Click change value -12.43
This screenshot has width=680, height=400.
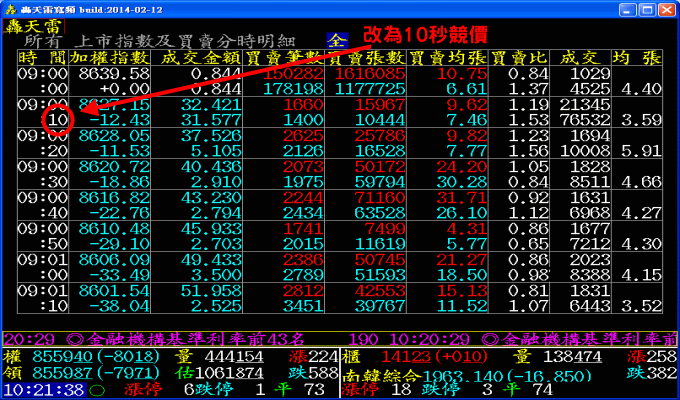[x=119, y=120]
